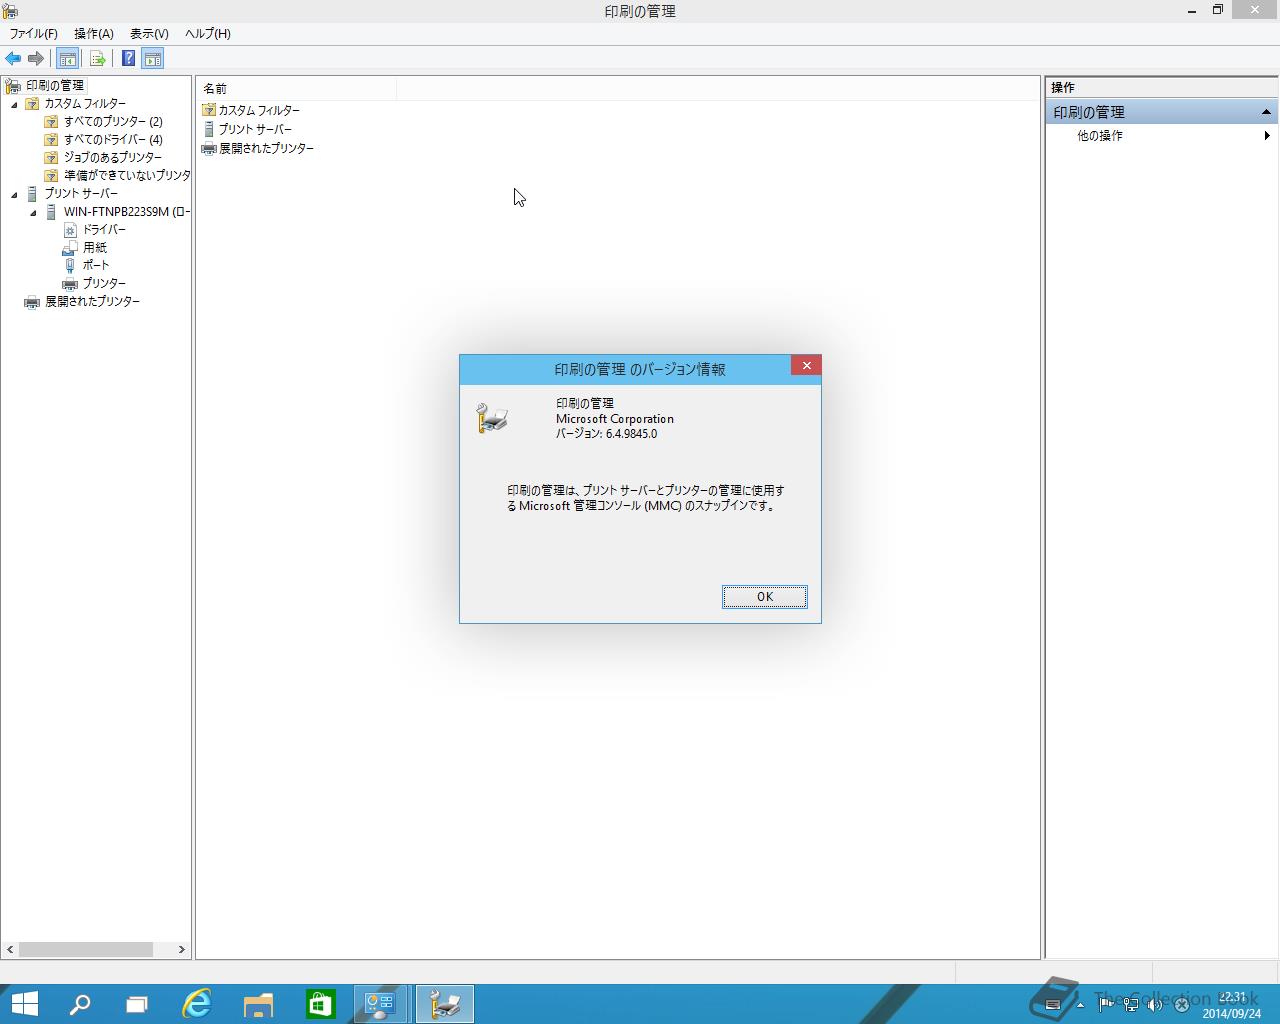Click the tree pane scroll right arrow
Screen dimensions: 1280x1024
tap(182, 949)
